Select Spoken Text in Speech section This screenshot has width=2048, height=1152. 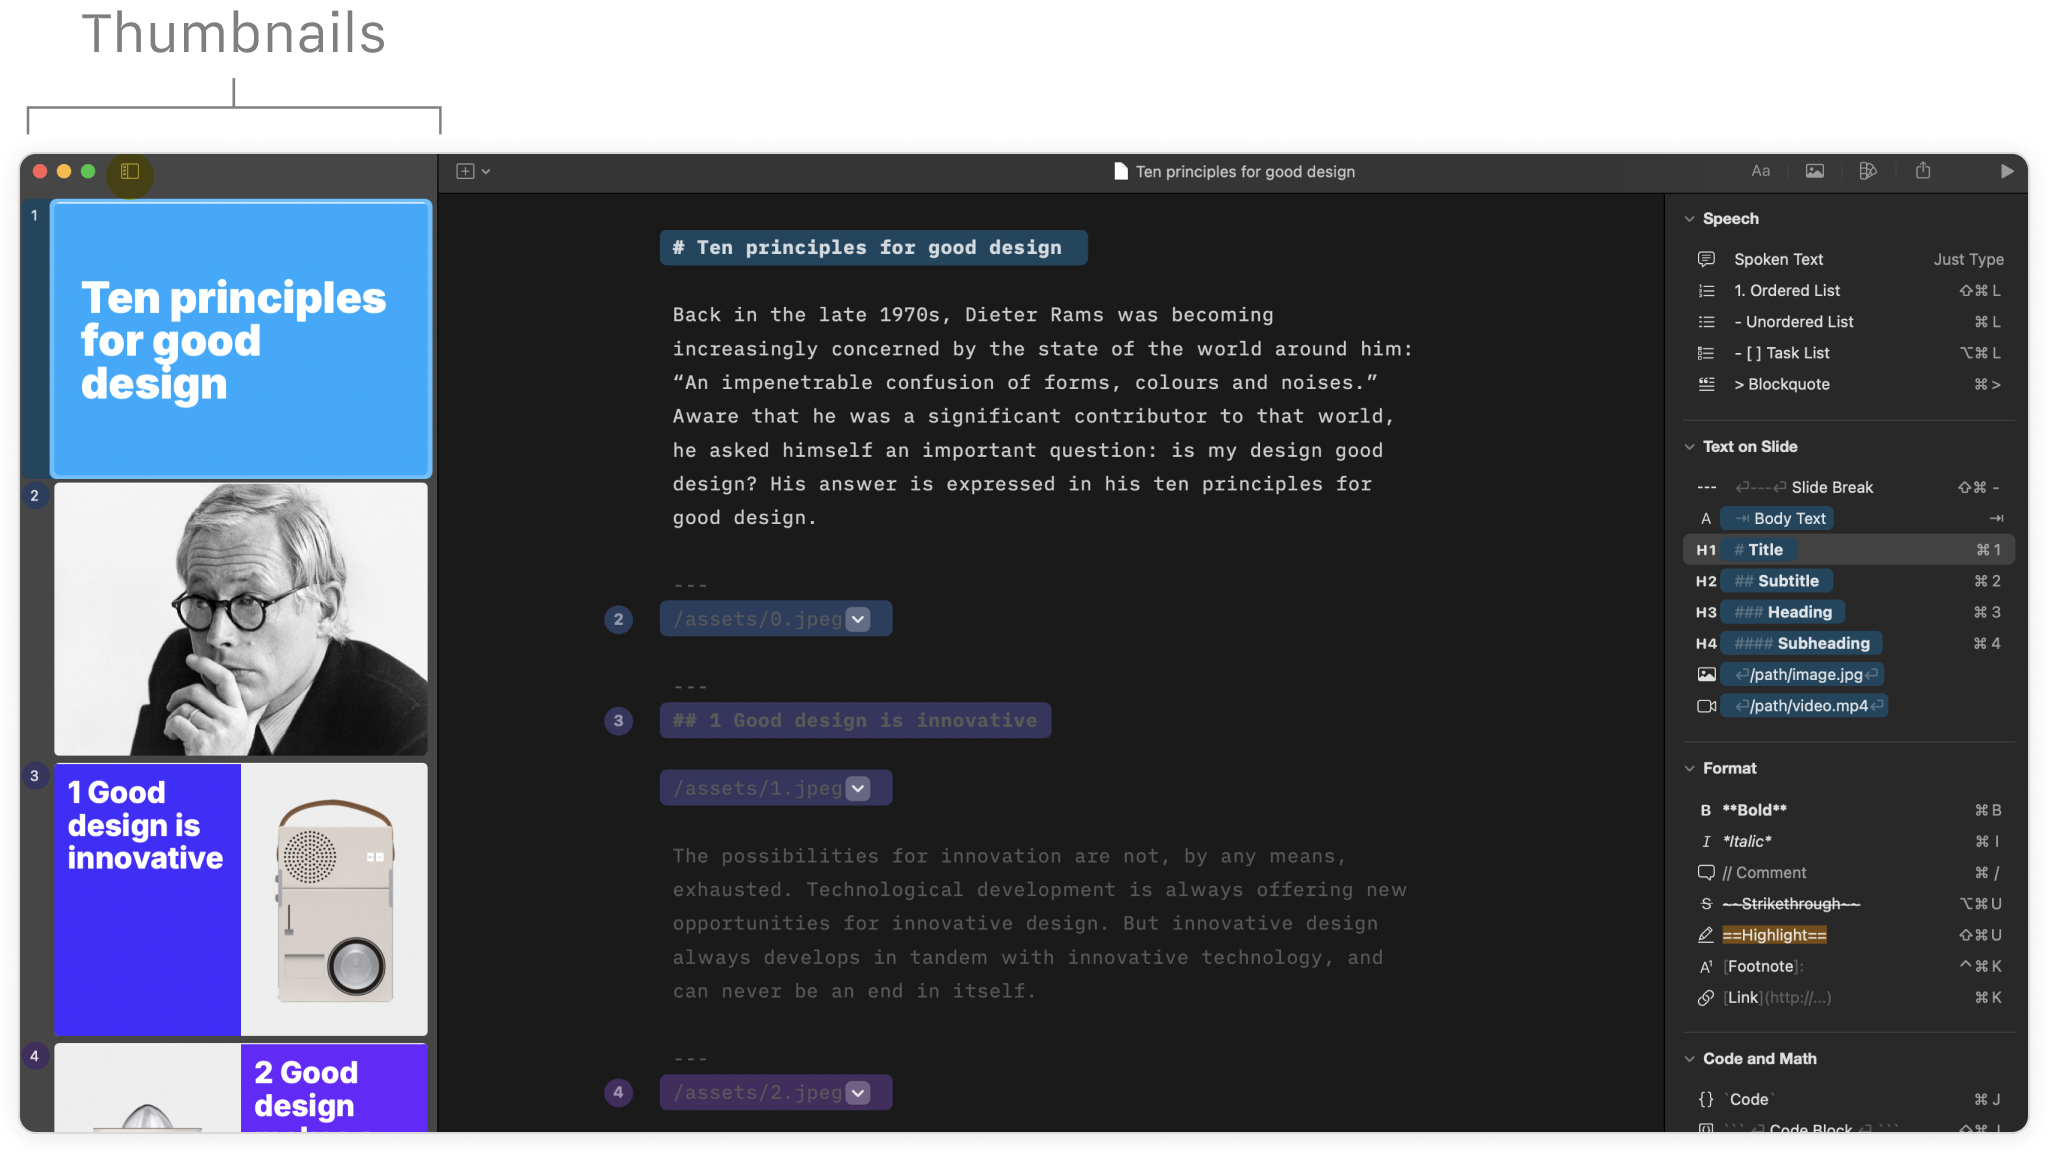(x=1849, y=260)
